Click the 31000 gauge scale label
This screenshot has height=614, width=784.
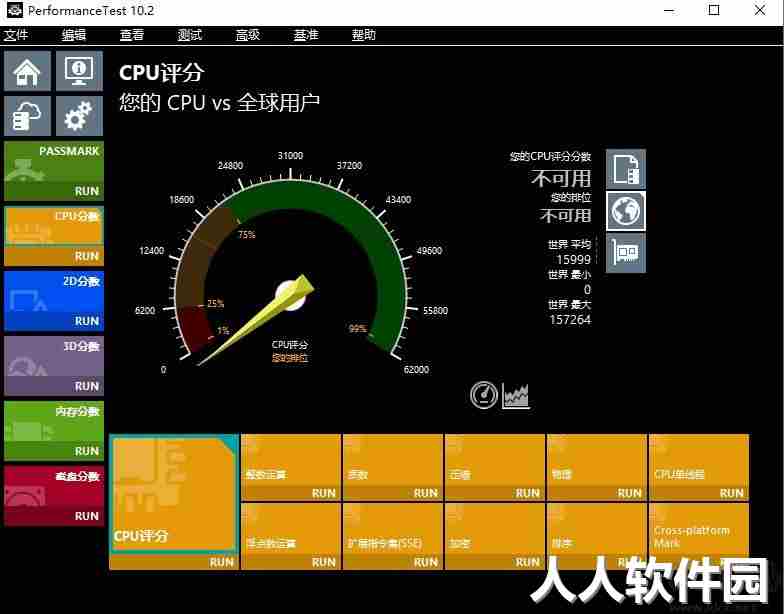coord(290,156)
